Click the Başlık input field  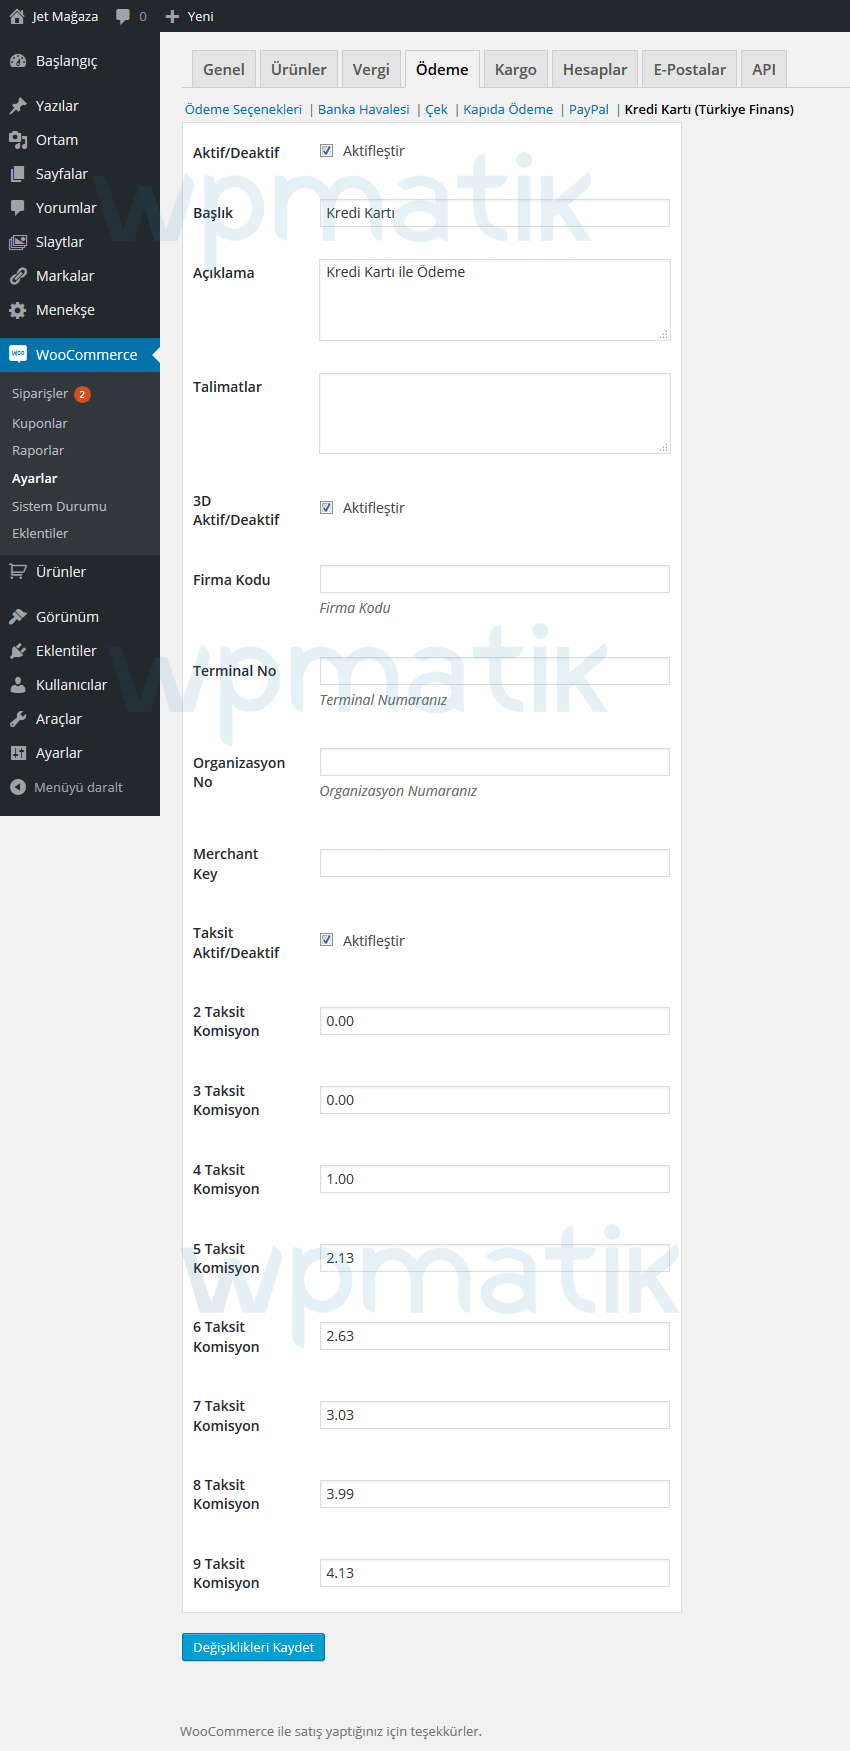point(495,213)
